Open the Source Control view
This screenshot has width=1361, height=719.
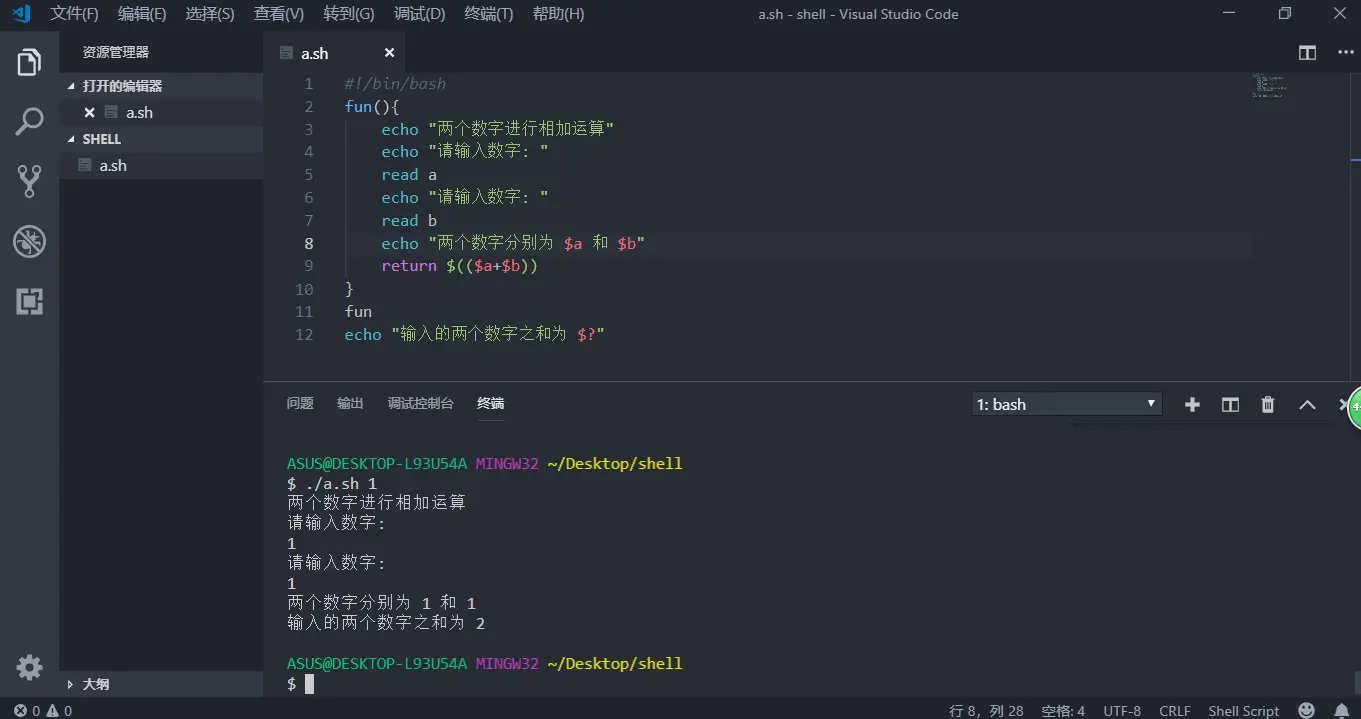[x=29, y=181]
